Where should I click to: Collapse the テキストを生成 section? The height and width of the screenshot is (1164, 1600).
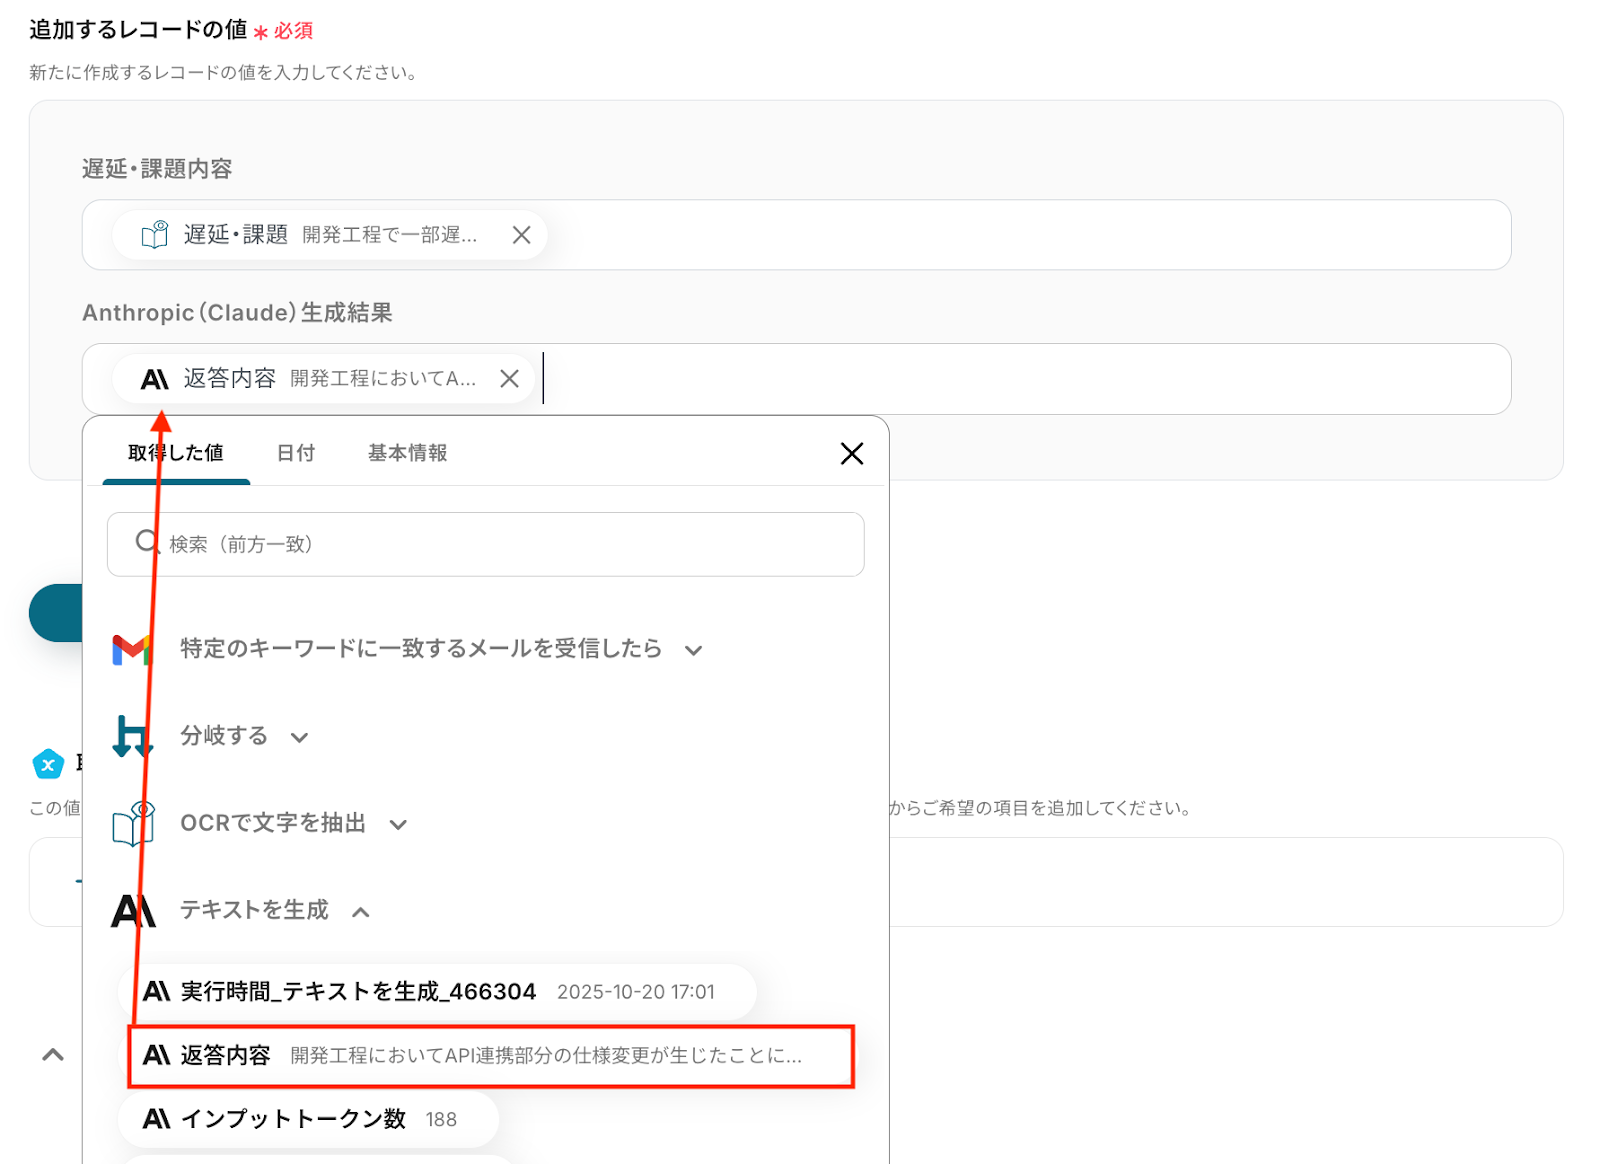click(361, 912)
